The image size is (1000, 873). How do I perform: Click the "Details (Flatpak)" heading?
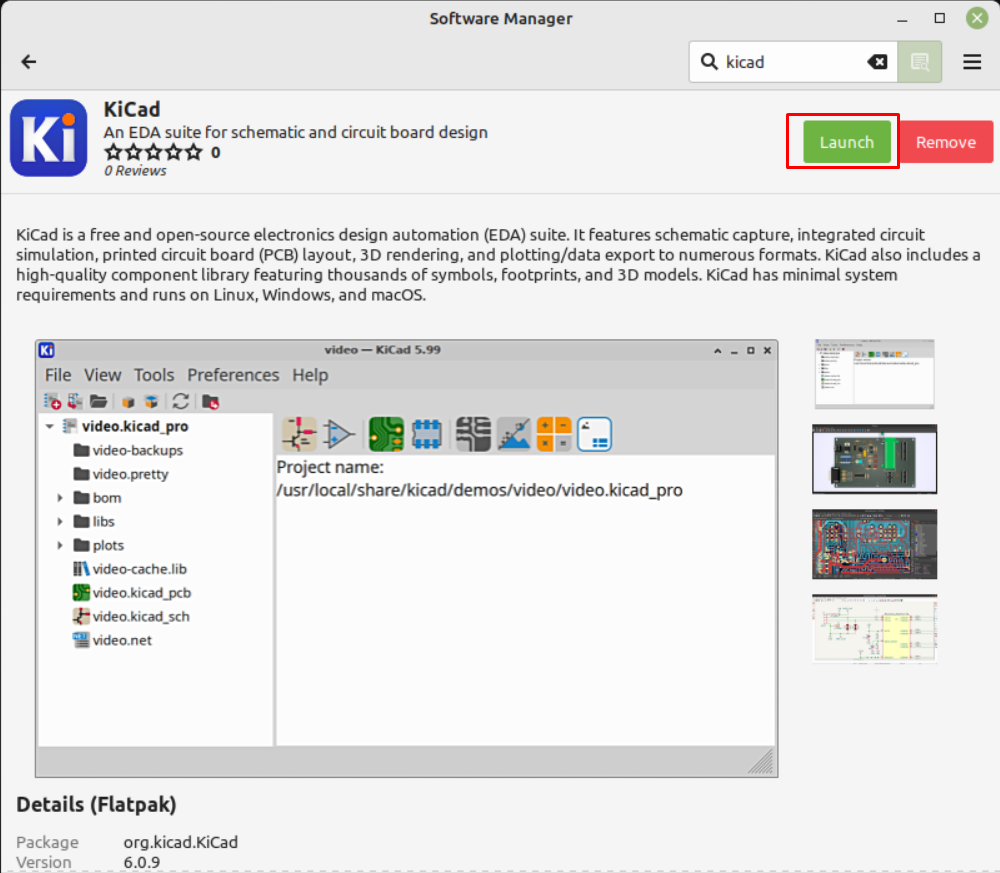(x=96, y=804)
